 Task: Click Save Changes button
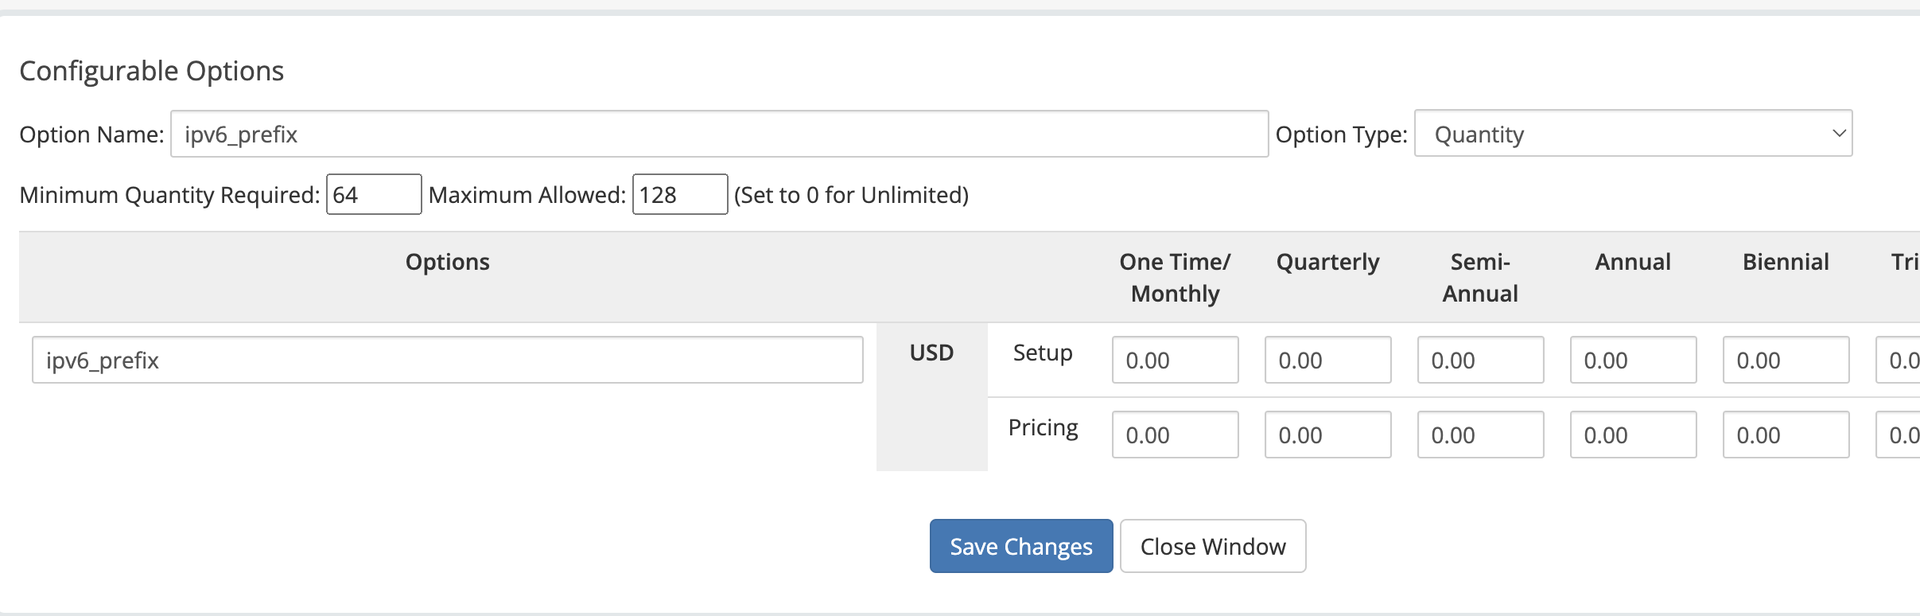[1021, 546]
